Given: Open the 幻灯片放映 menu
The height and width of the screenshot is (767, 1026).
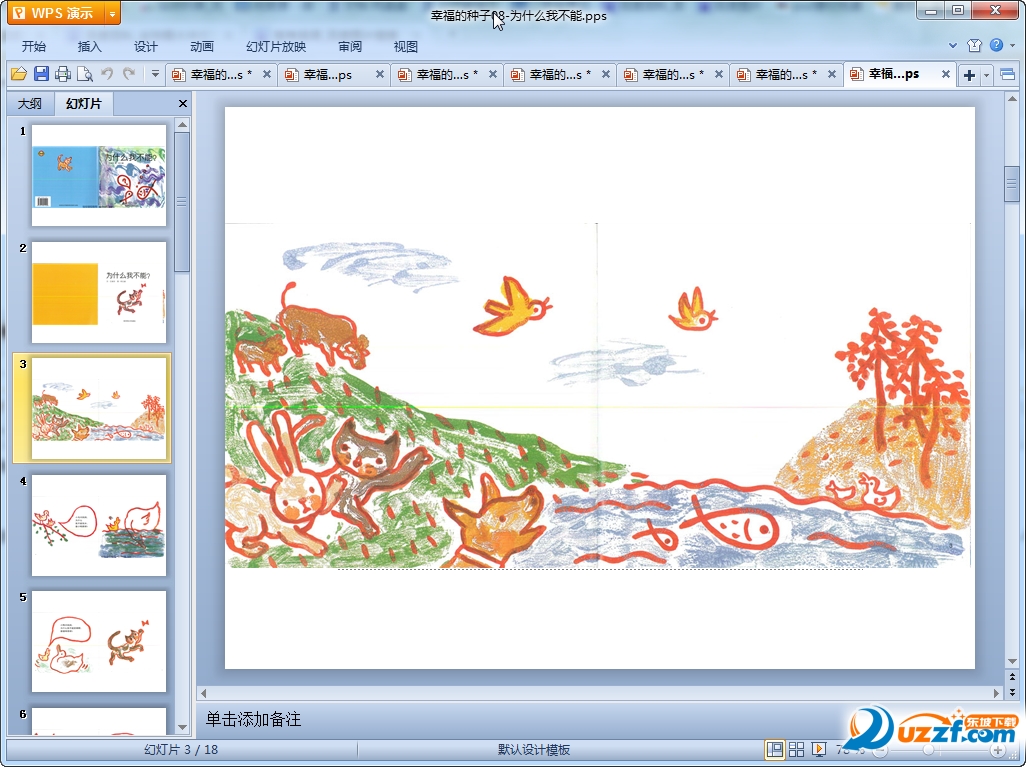Looking at the screenshot, I should 275,46.
